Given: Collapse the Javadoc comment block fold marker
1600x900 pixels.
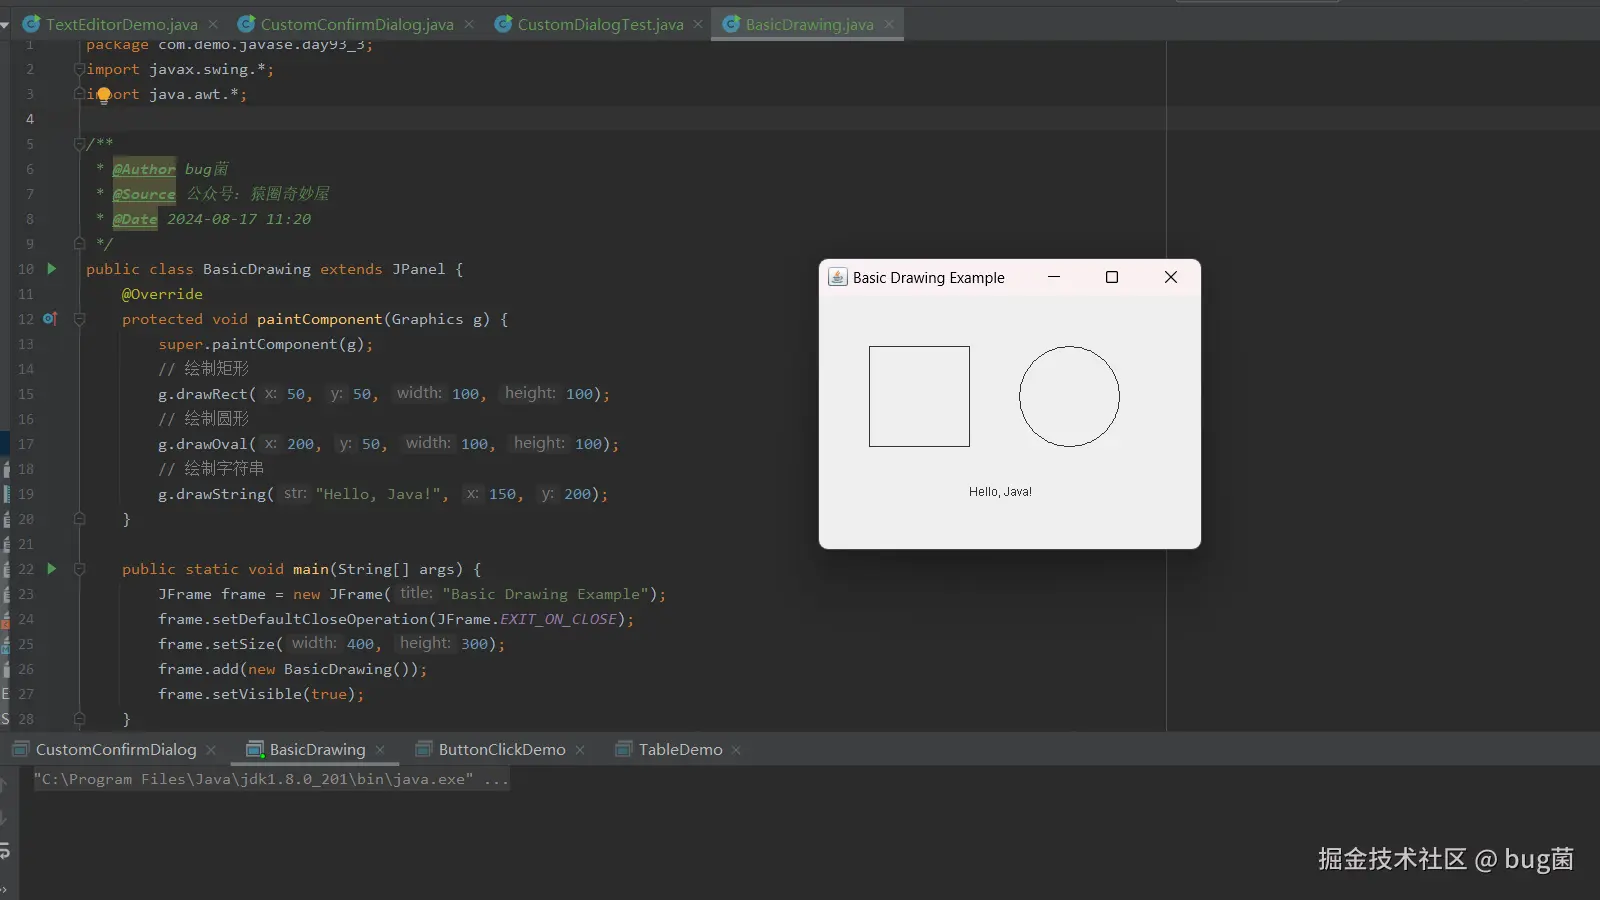Looking at the screenshot, I should (79, 144).
